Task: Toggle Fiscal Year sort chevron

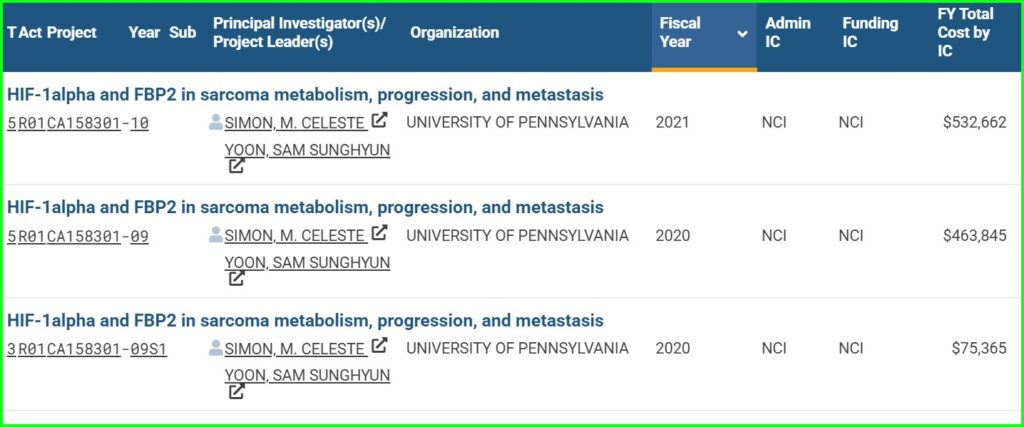Action: [743, 33]
